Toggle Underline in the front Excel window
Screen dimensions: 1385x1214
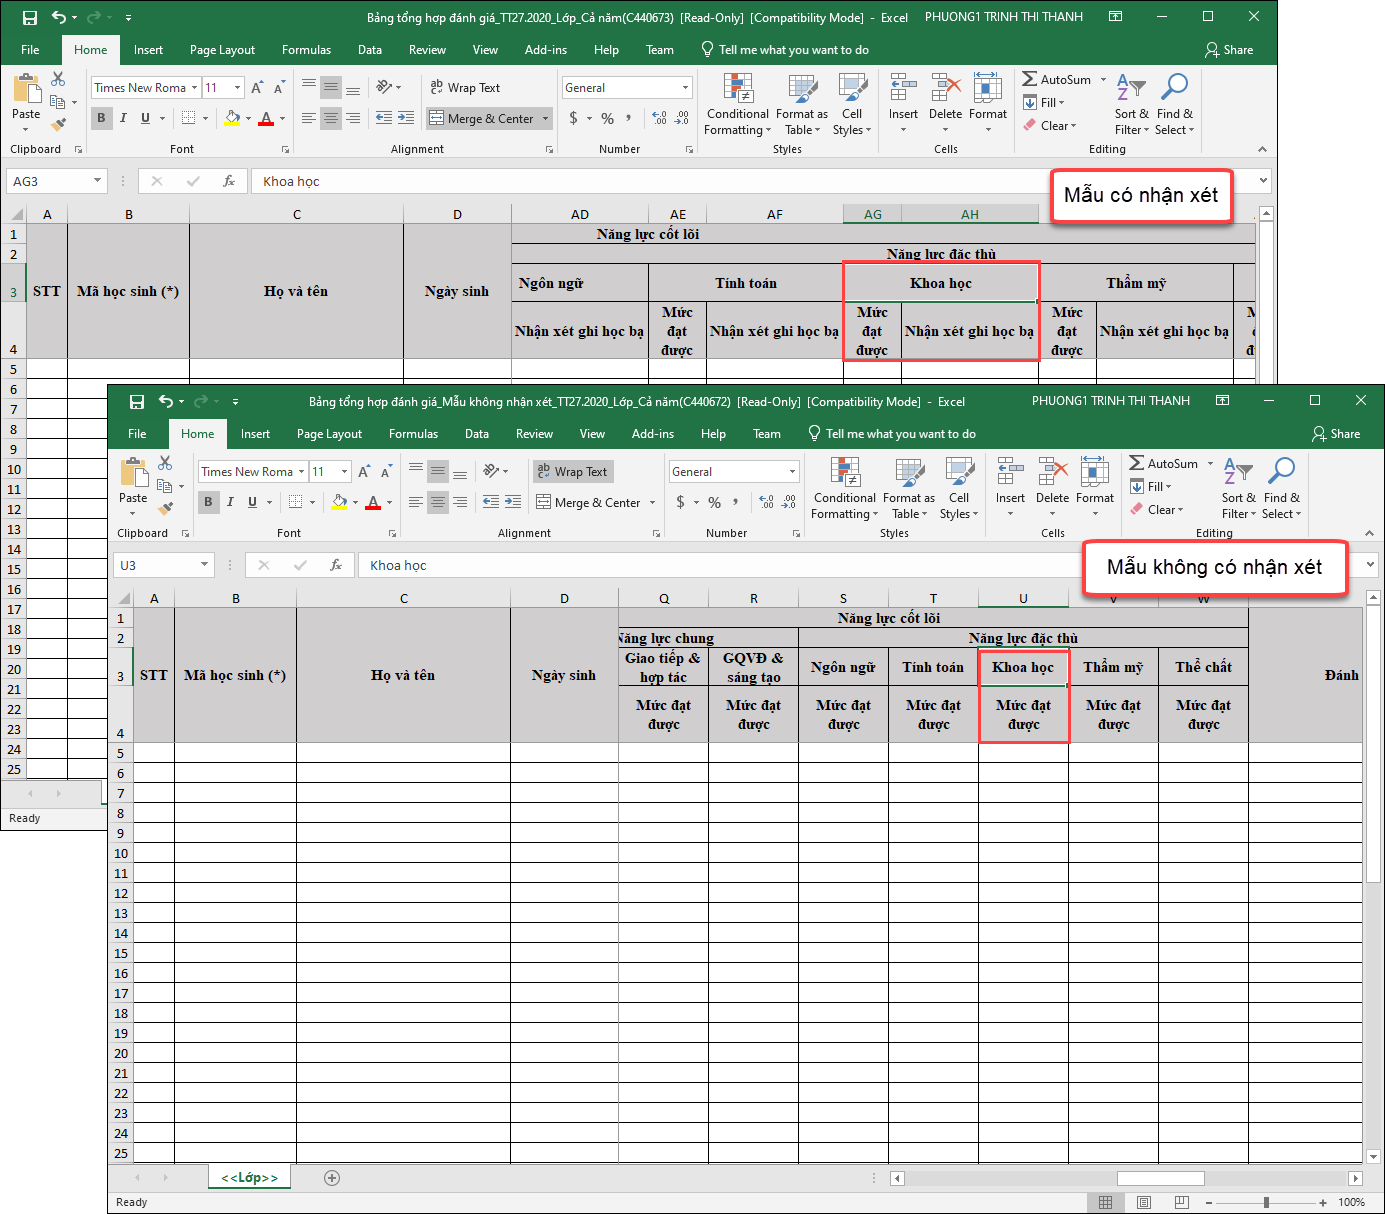coord(252,502)
